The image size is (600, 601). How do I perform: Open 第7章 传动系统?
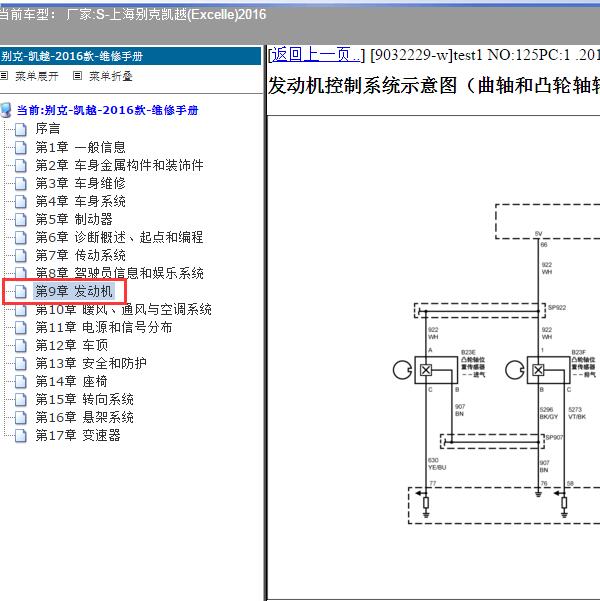coord(81,255)
